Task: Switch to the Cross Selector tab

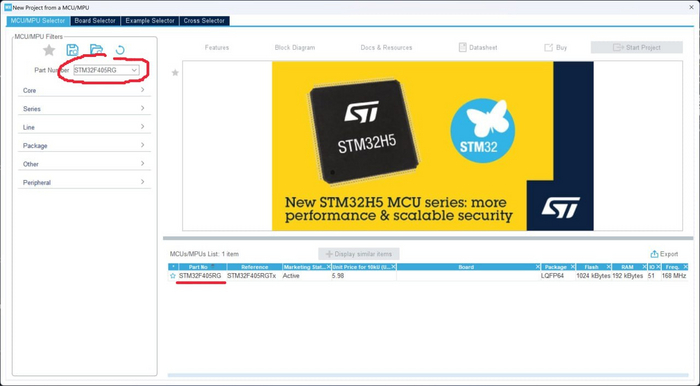Action: pyautogui.click(x=204, y=21)
